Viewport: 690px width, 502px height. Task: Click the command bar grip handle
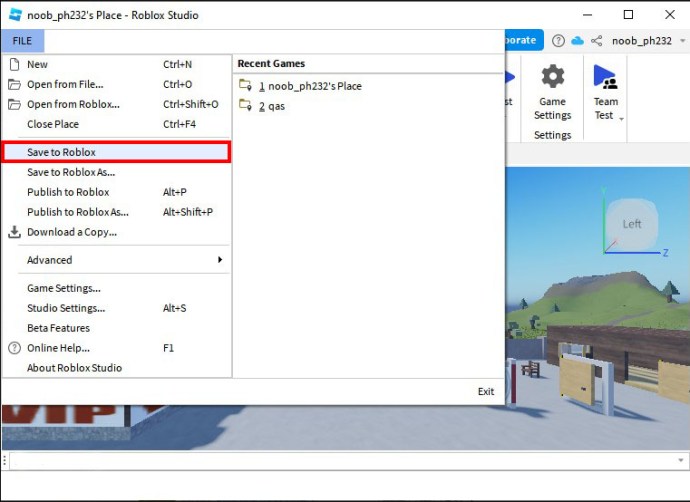[x=4, y=461]
